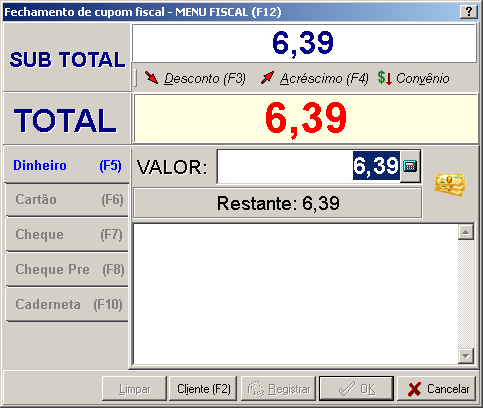
Task: Click the payments list scroll down arrow
Action: [466, 356]
